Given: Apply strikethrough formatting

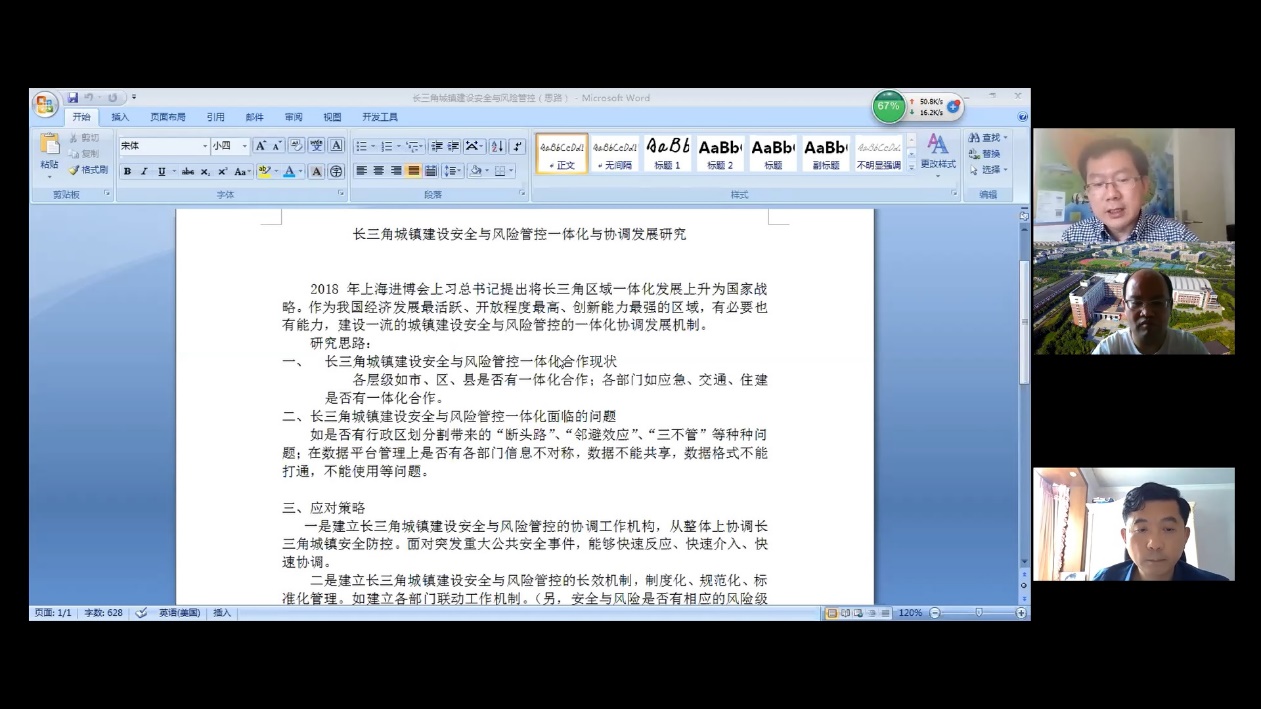Looking at the screenshot, I should pos(187,172).
